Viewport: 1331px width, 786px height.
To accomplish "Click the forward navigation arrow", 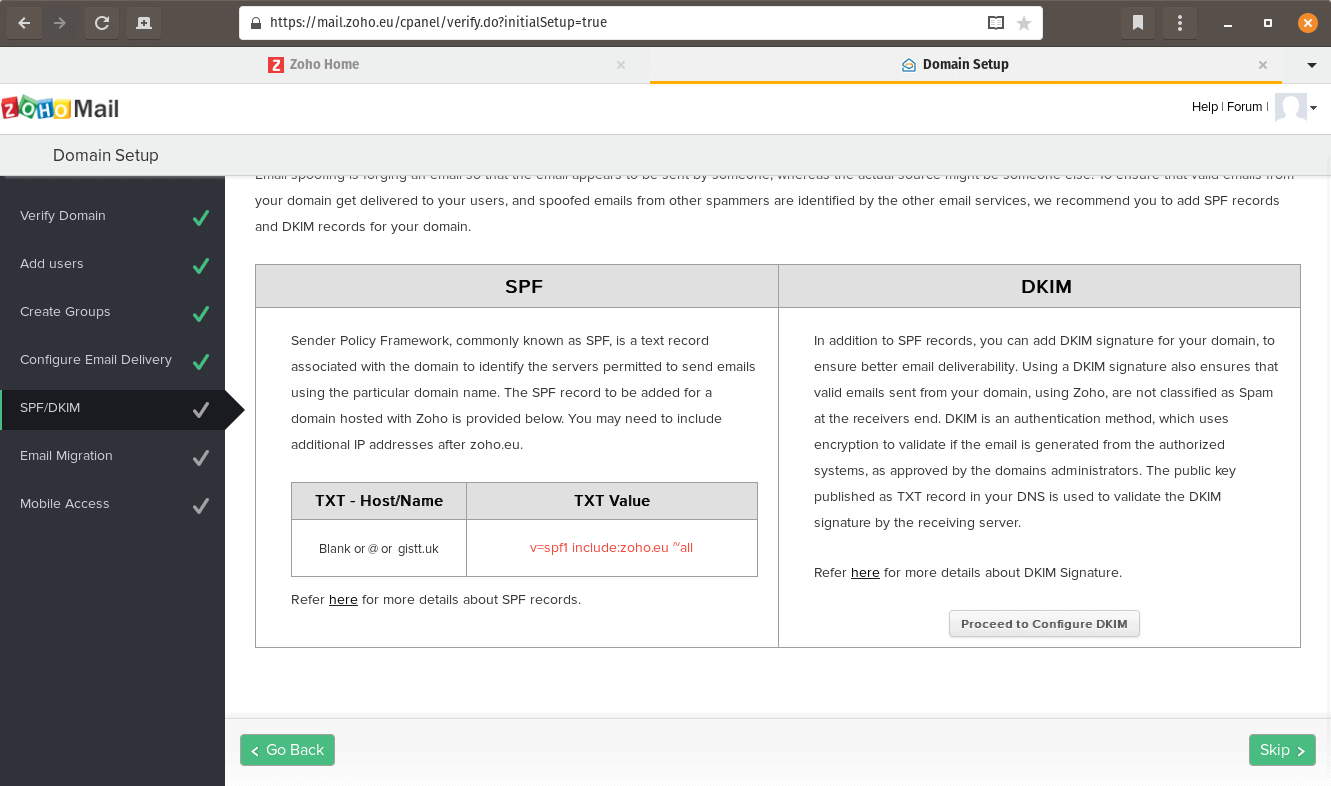I will (x=62, y=22).
